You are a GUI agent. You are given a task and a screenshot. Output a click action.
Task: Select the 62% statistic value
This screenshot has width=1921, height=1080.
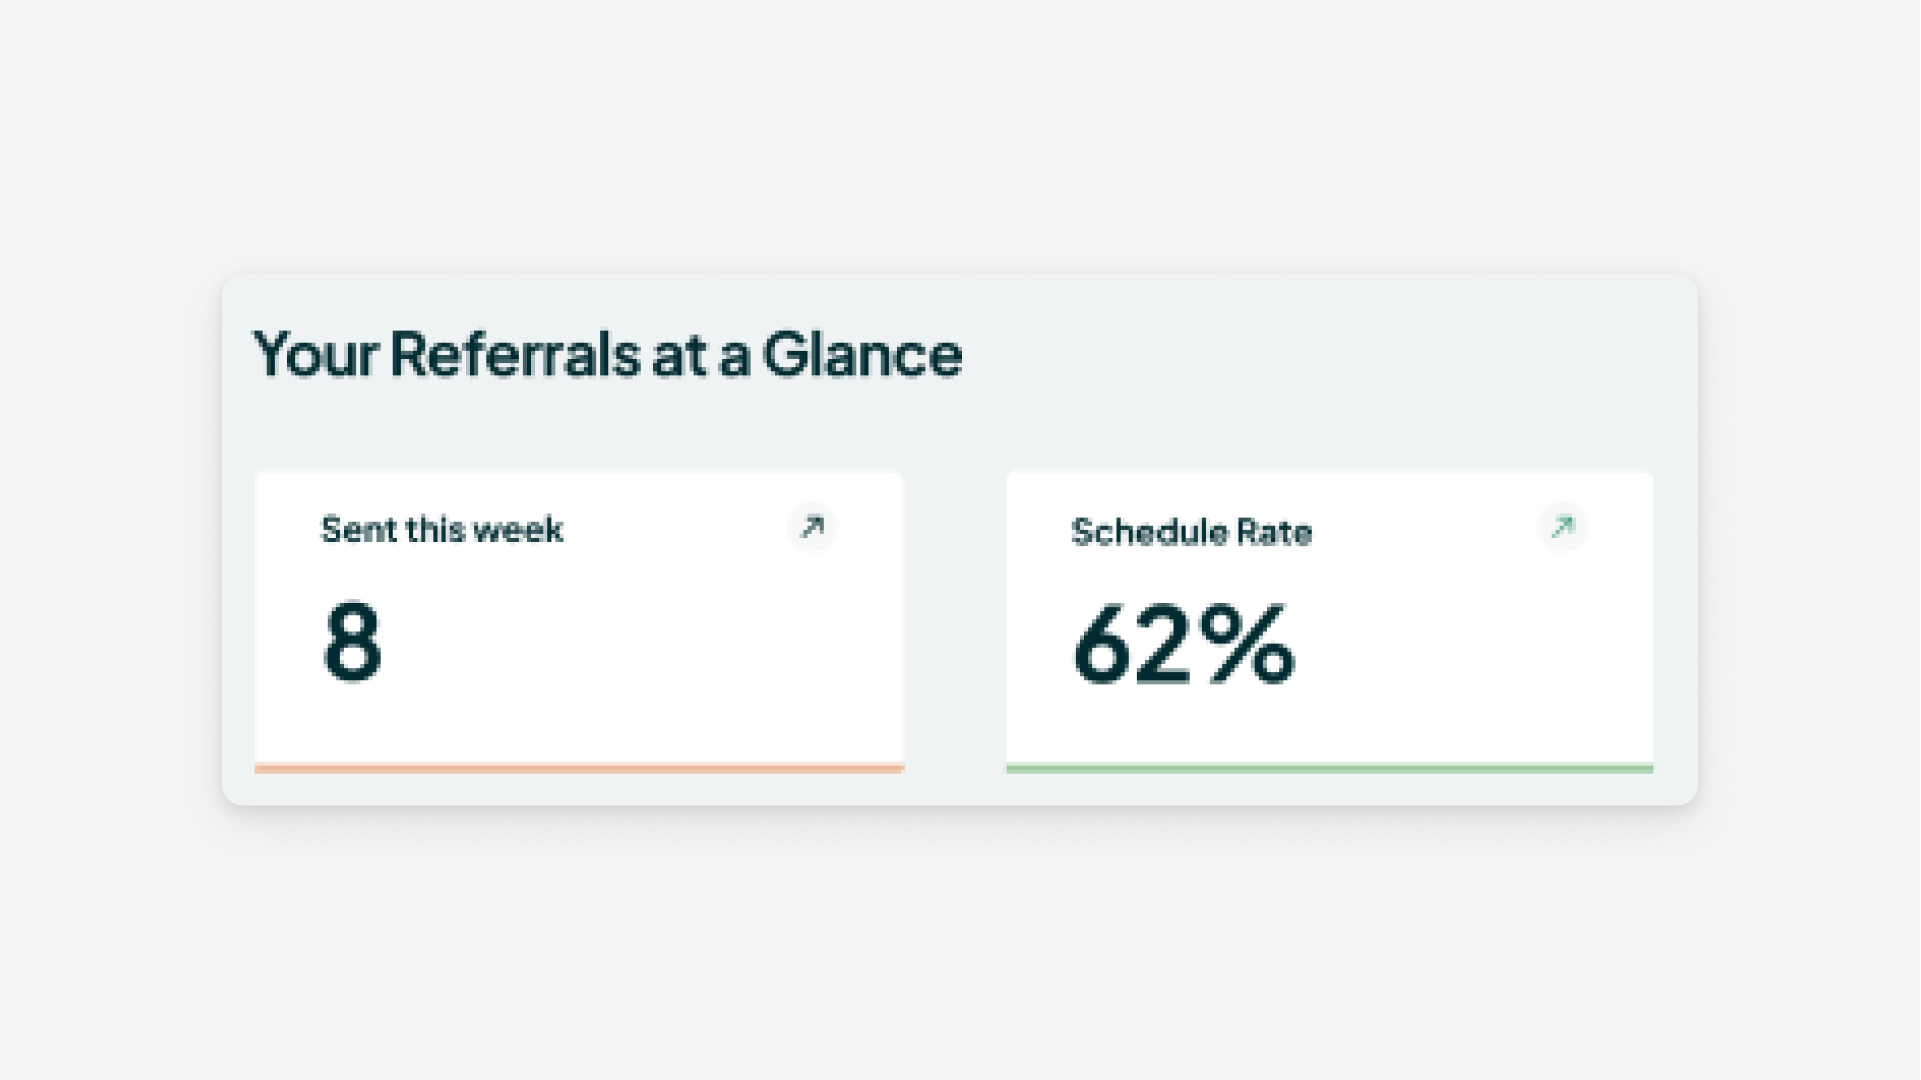coord(1184,645)
